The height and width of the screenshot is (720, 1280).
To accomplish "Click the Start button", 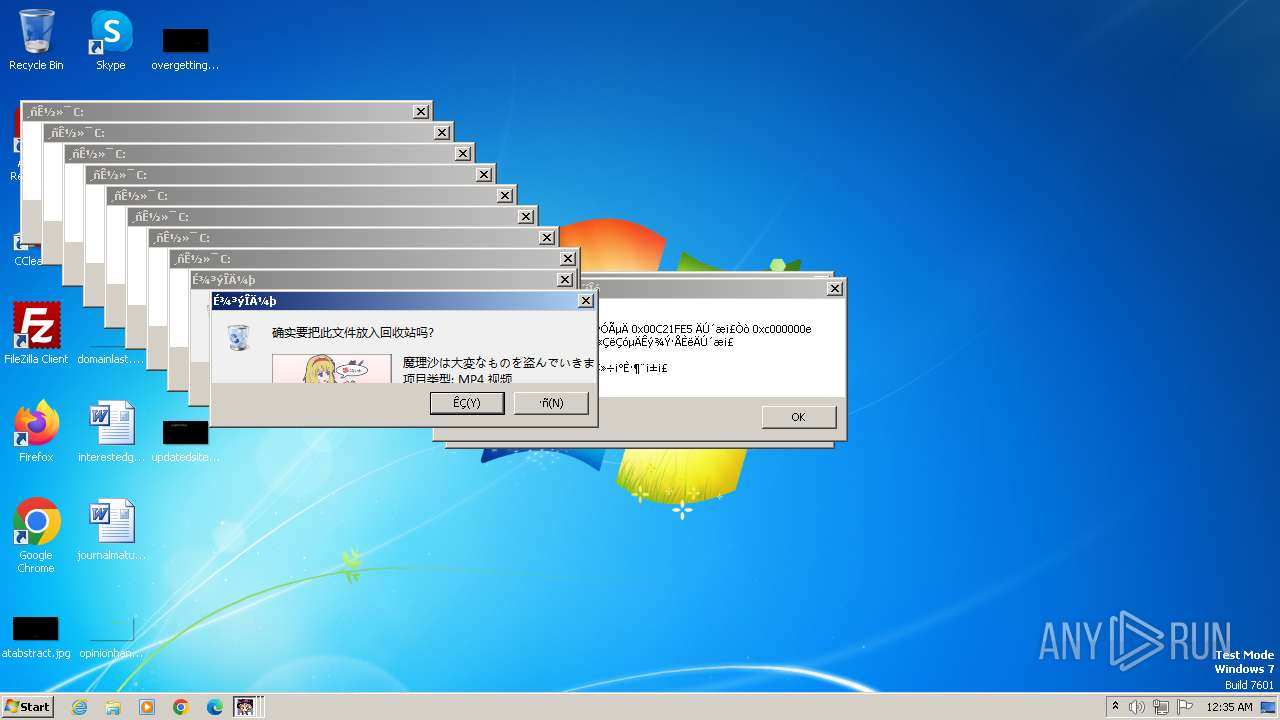I will coord(27,706).
